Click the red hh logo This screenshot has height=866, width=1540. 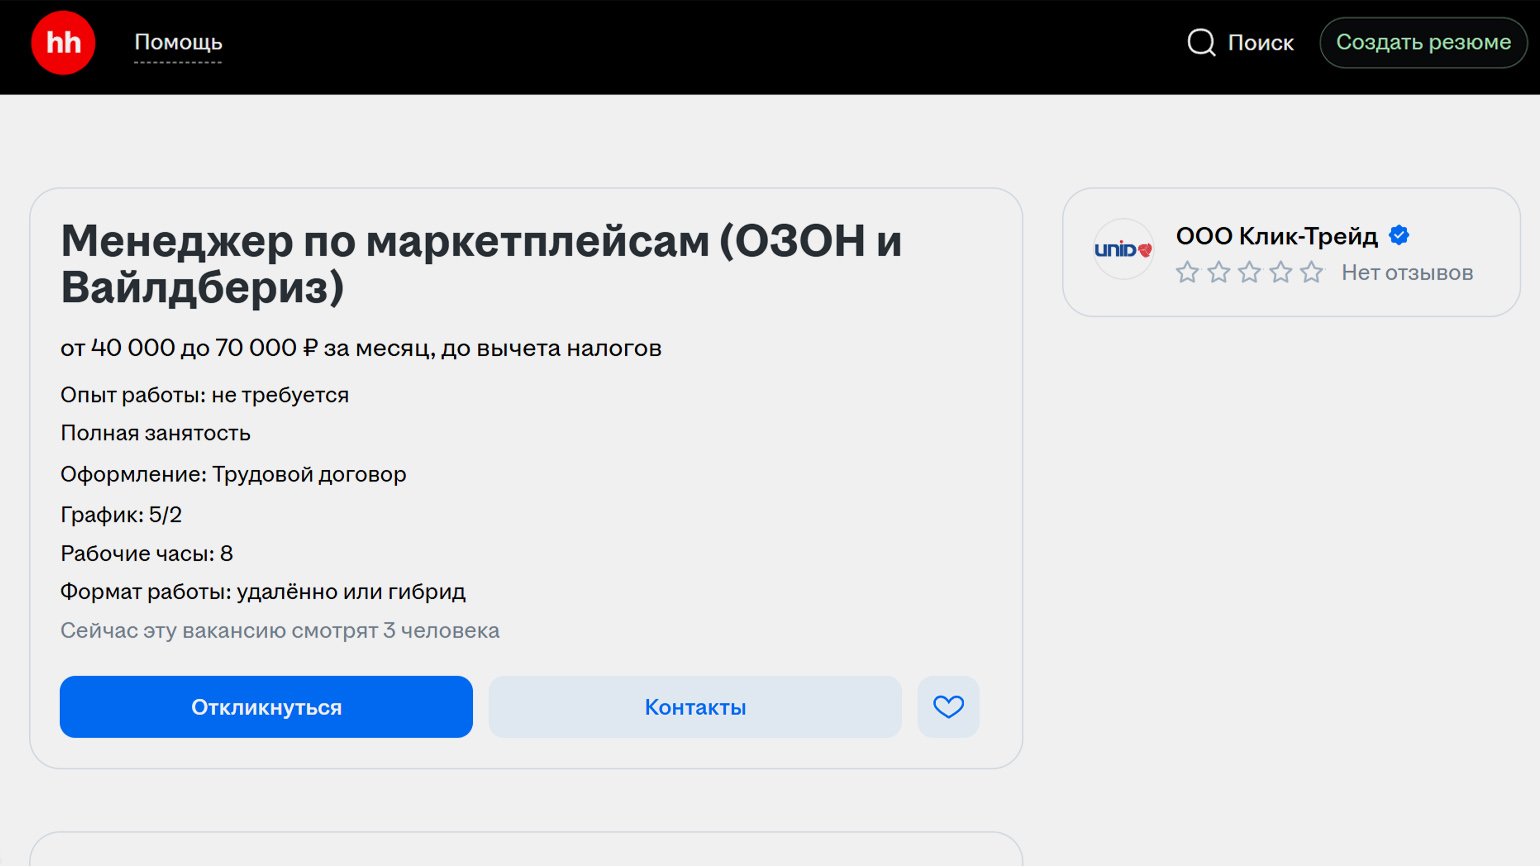[x=63, y=43]
